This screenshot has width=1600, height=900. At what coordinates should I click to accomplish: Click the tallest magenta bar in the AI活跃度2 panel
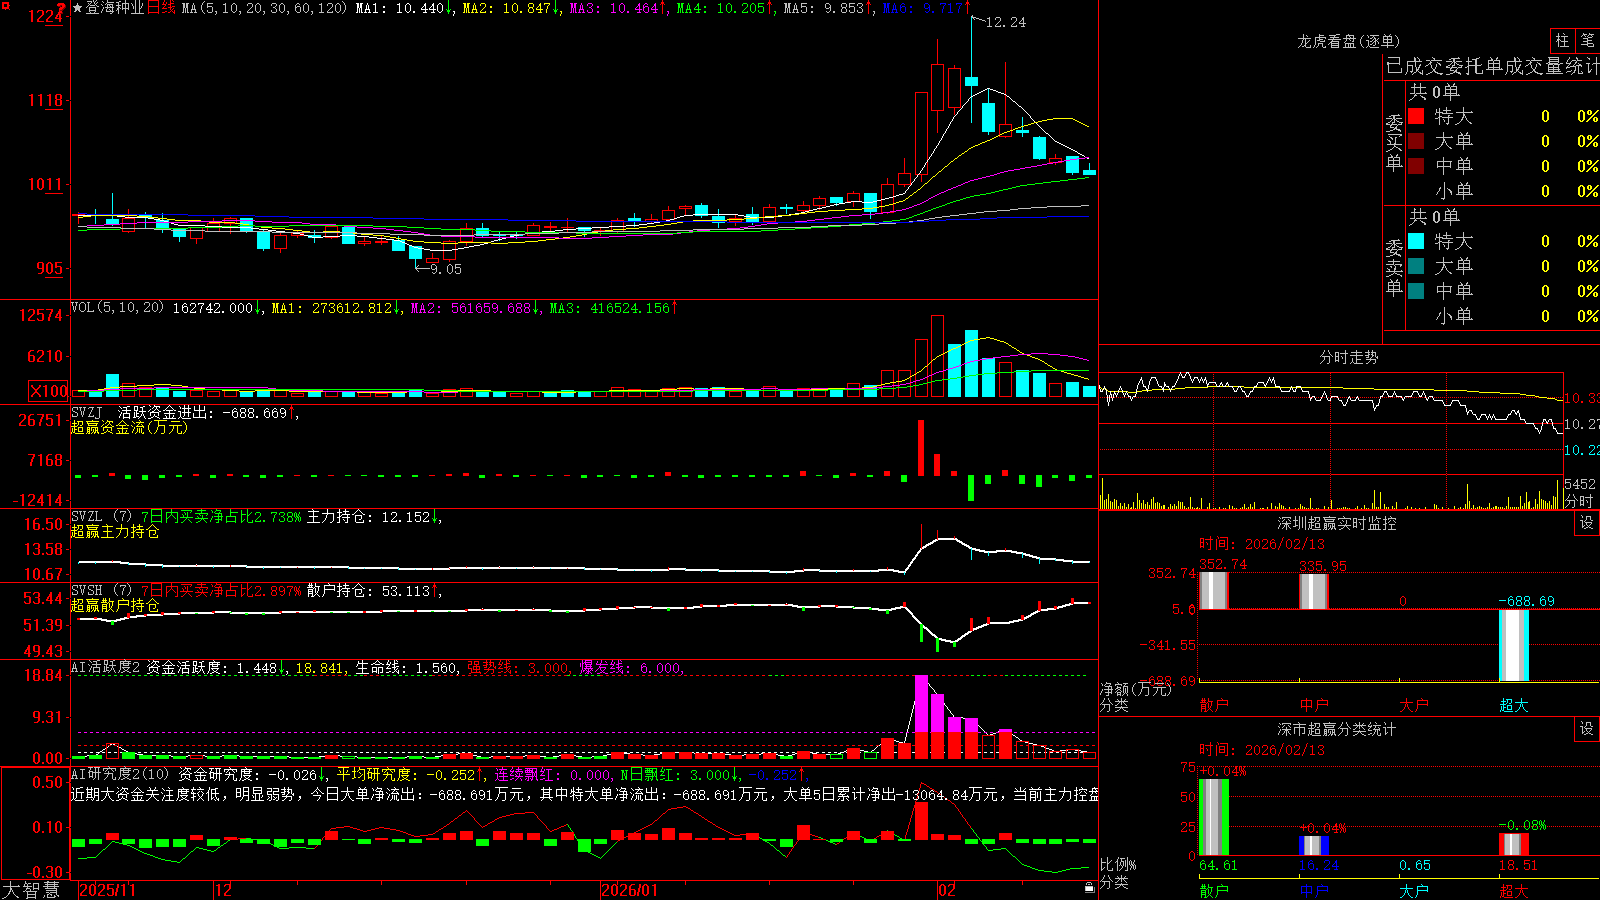tap(921, 716)
